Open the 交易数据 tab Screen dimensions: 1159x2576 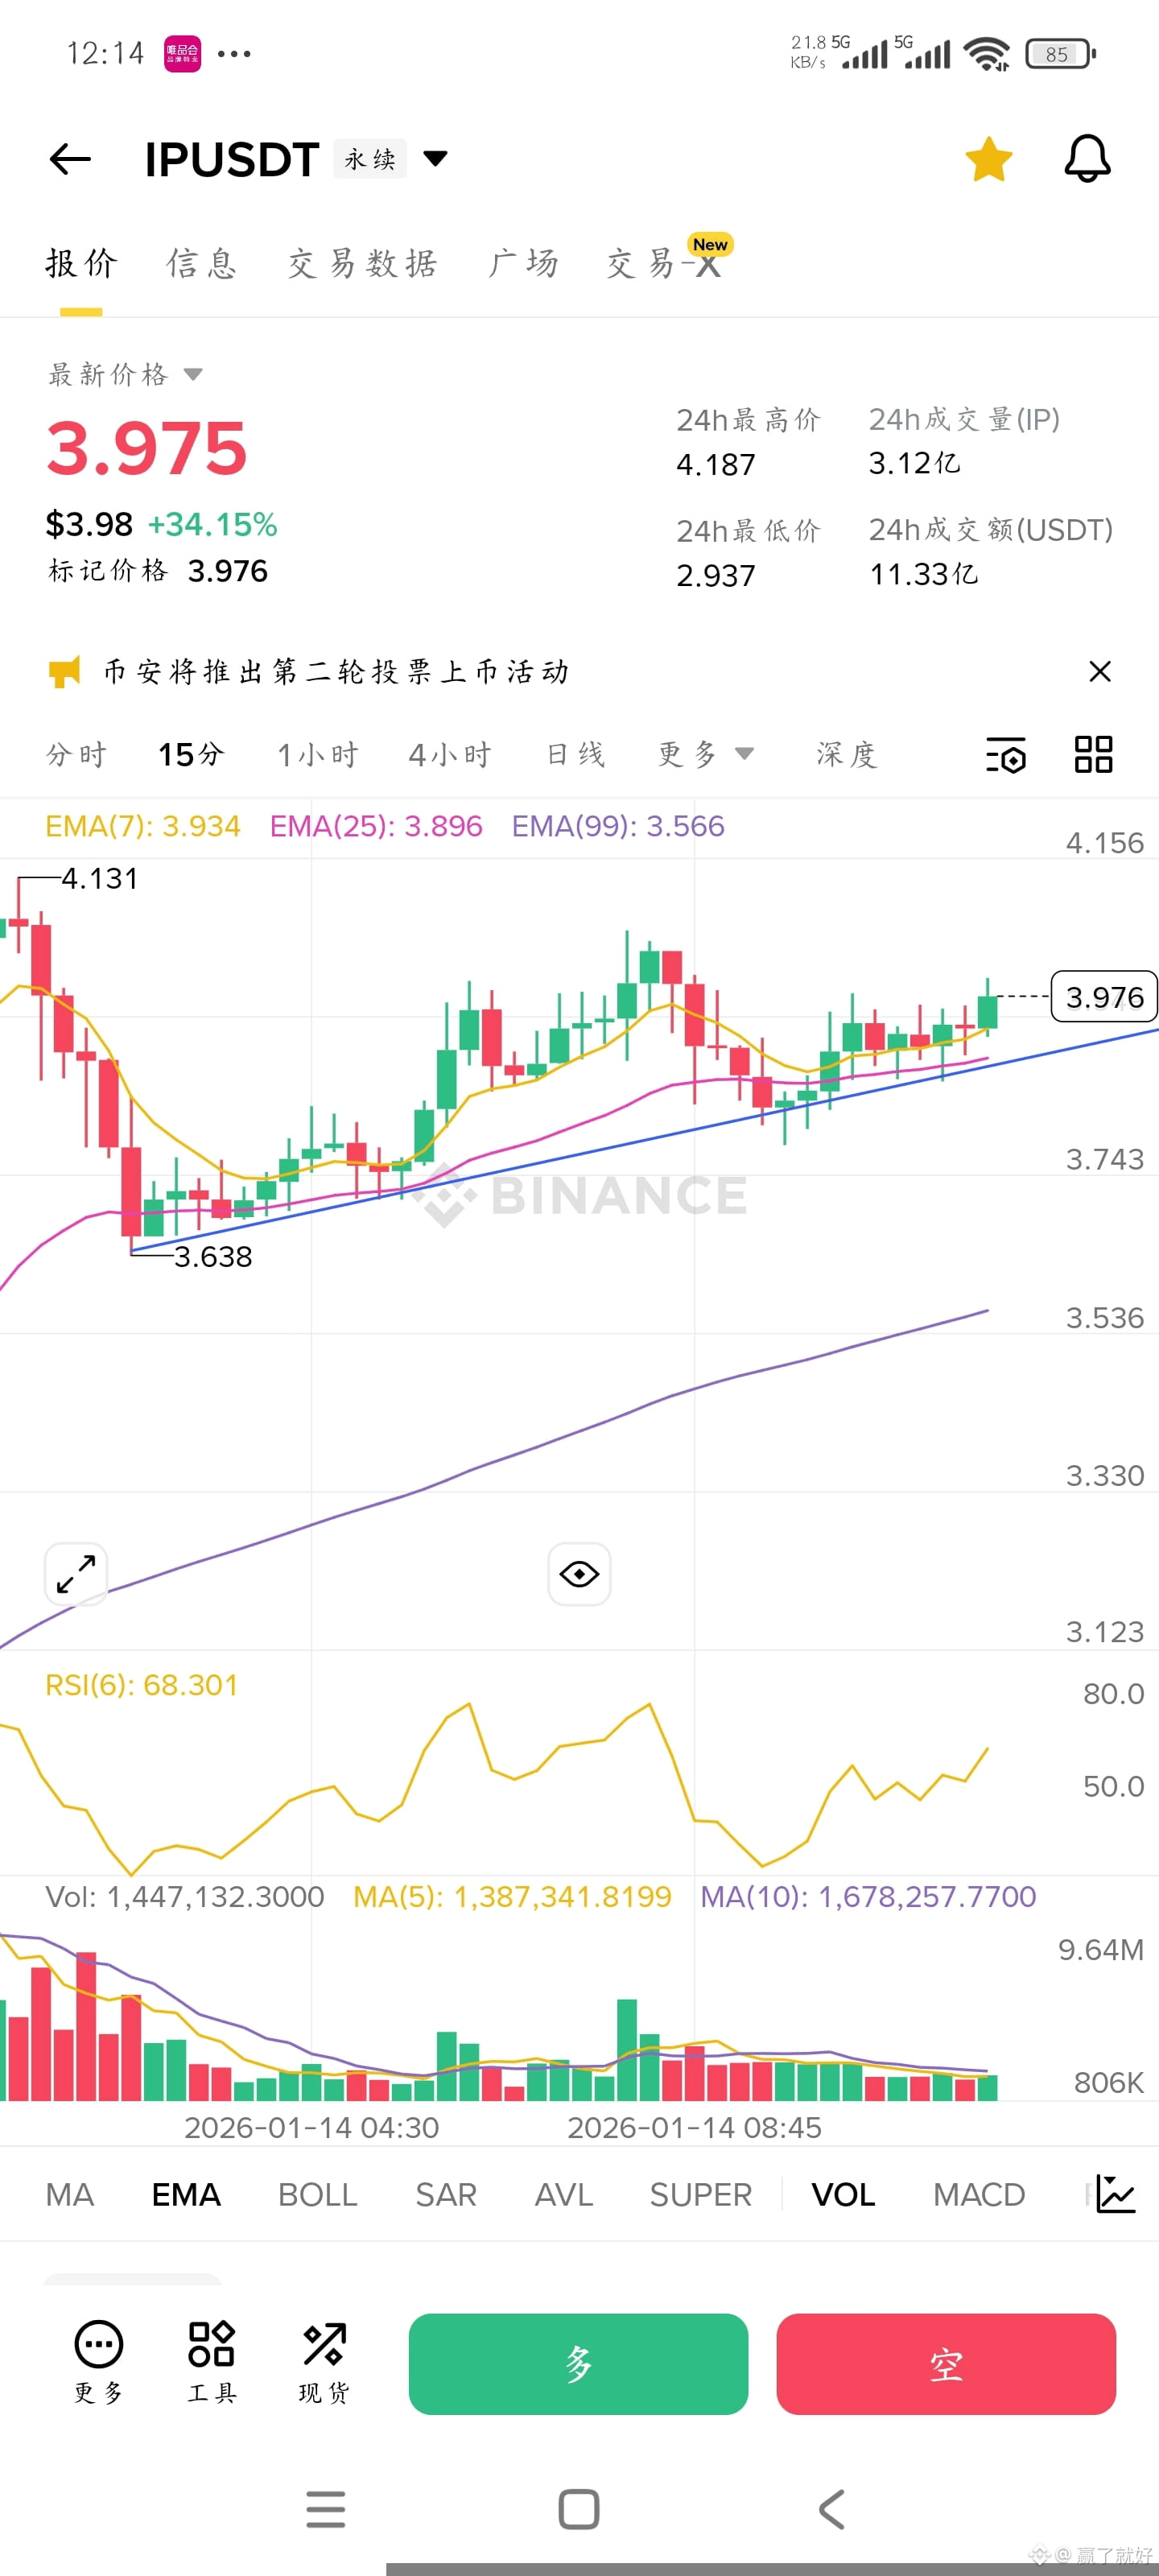[x=362, y=264]
